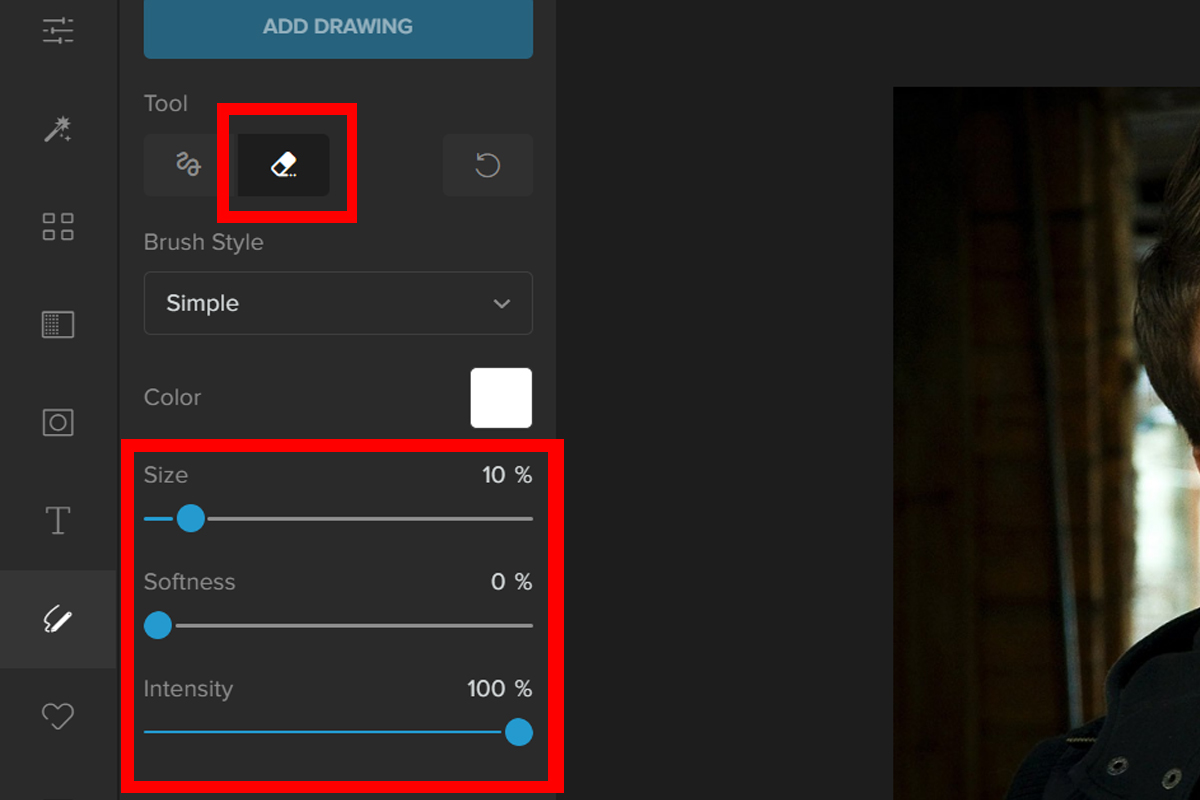Click the circular-arrow reset button beside the tools
This screenshot has height=800, width=1200.
487,165
